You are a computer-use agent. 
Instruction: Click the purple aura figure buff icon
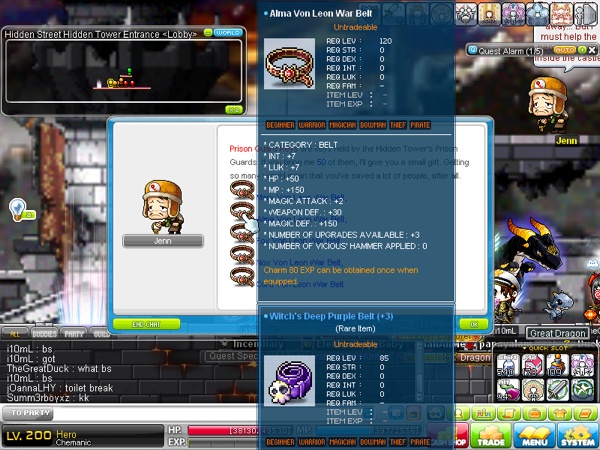tap(513, 13)
